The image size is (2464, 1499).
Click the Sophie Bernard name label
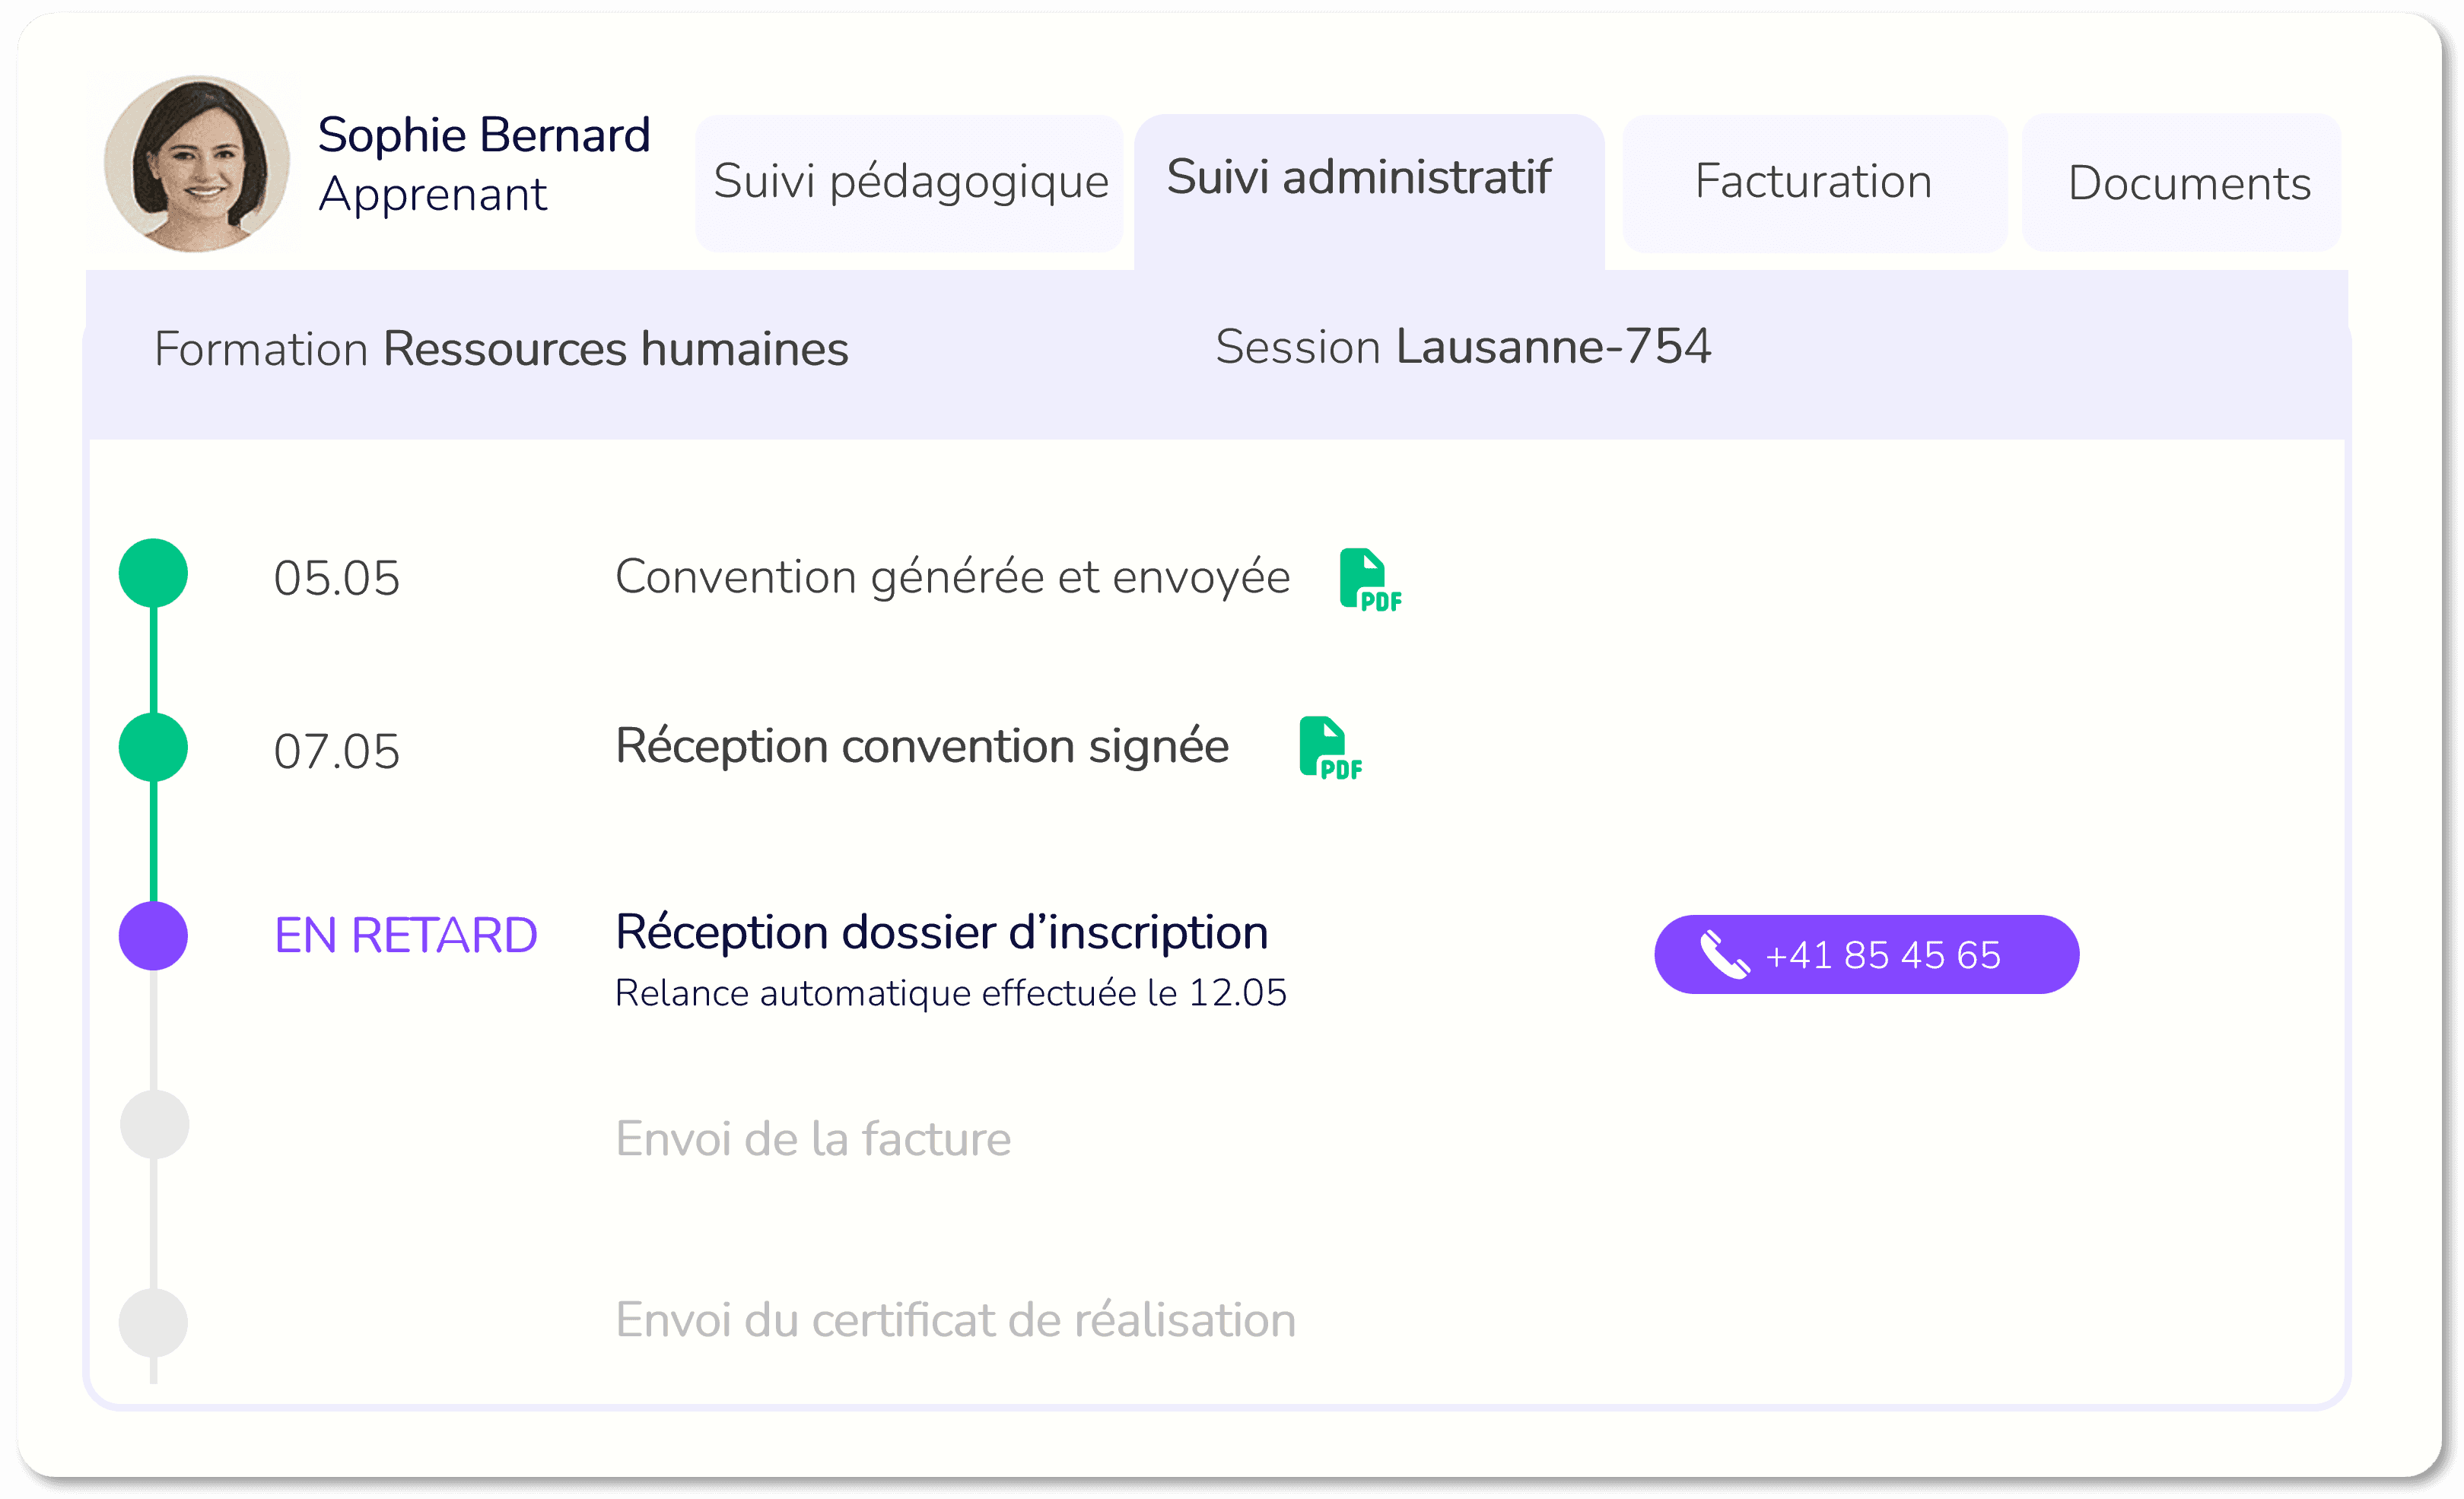click(484, 135)
